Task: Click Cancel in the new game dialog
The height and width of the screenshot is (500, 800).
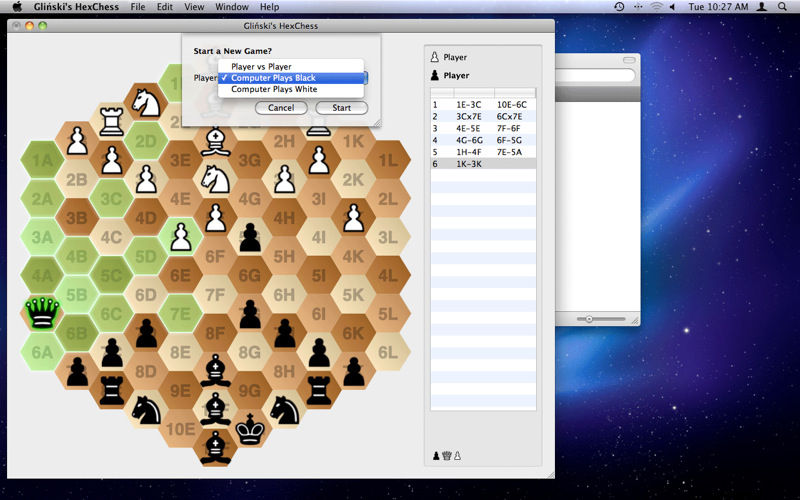Action: pos(281,108)
